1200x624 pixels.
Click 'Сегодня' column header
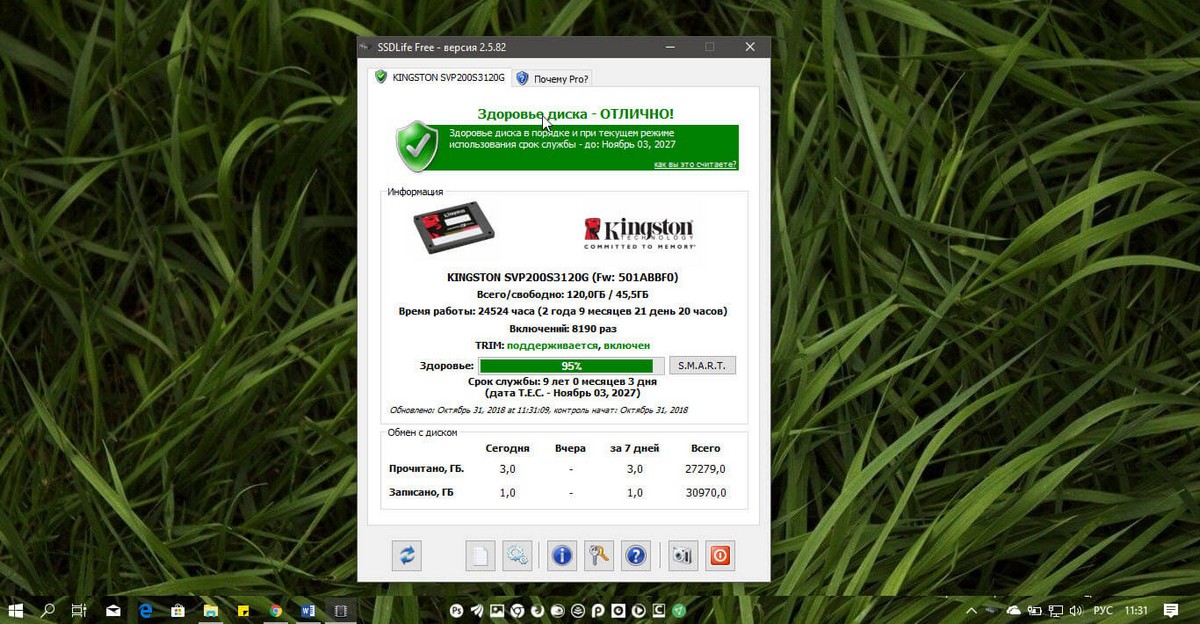point(507,448)
